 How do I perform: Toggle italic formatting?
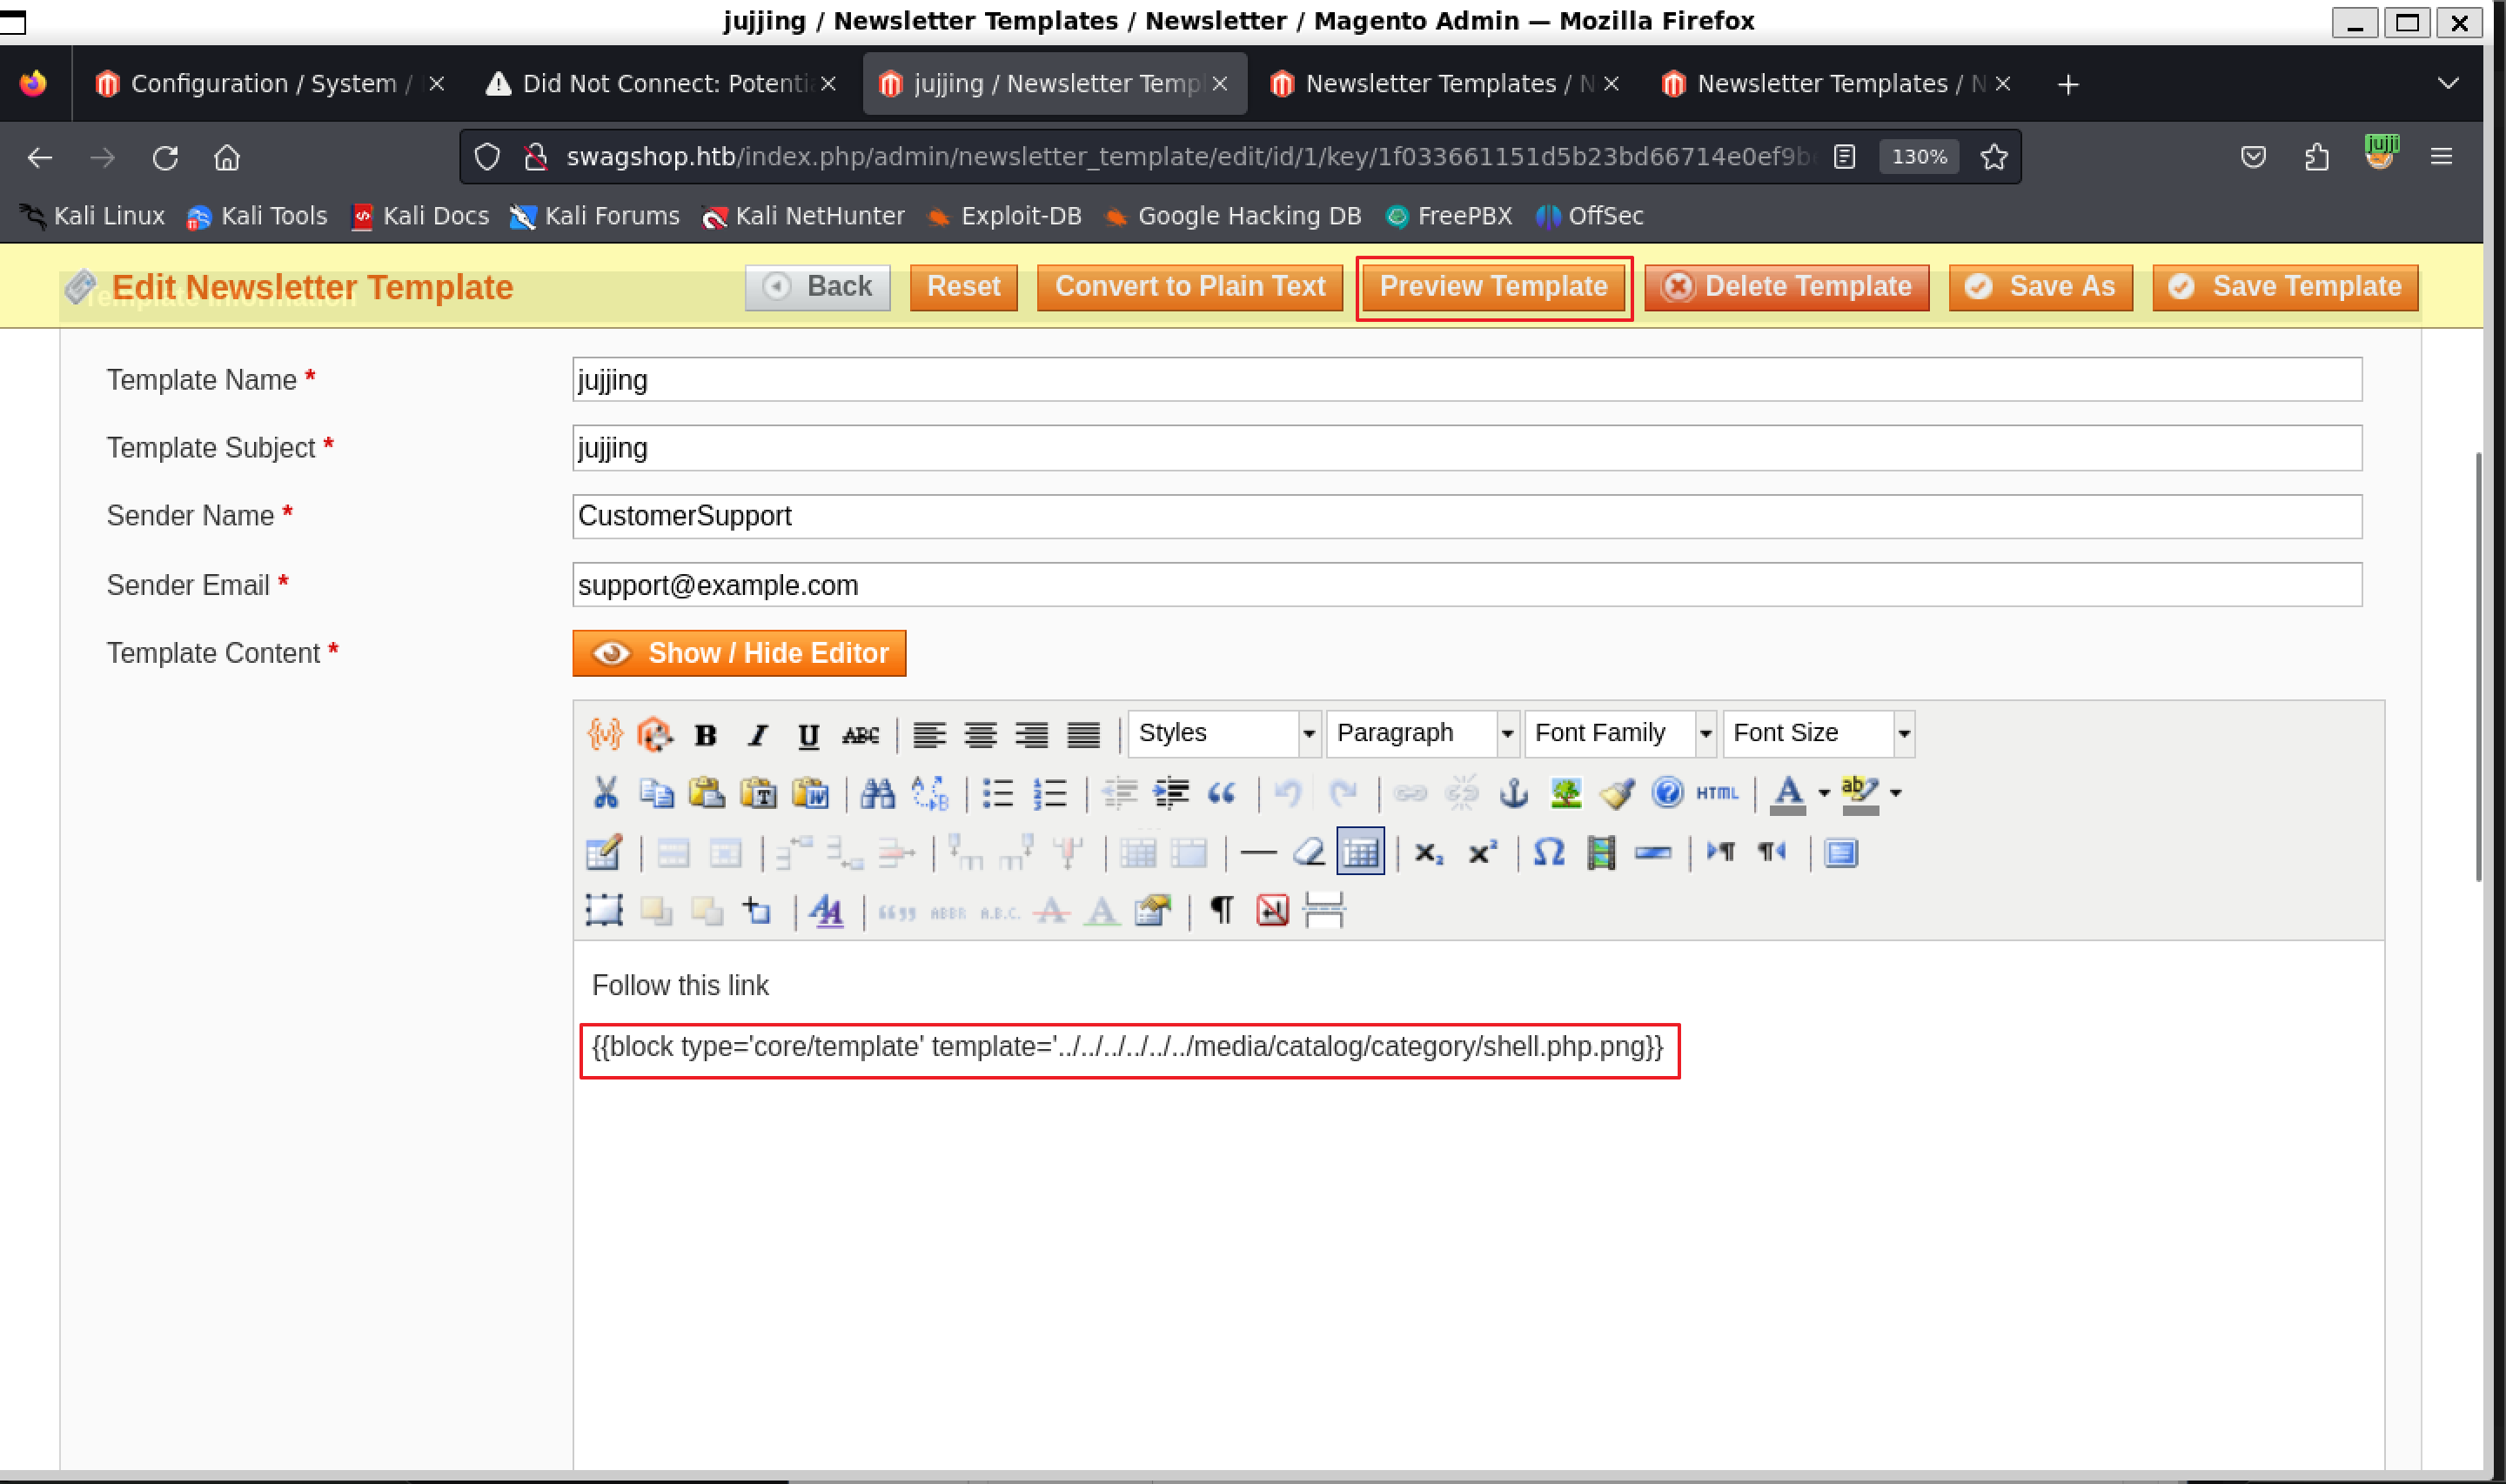757,735
